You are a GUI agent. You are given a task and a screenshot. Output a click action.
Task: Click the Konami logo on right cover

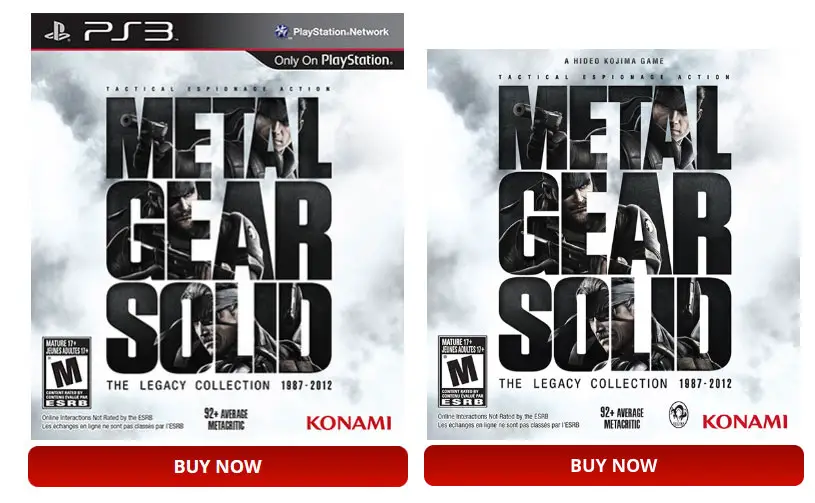(744, 421)
